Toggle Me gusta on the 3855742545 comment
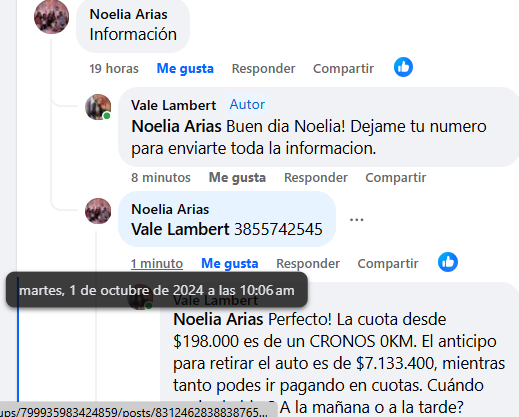The height and width of the screenshot is (417, 519). 229,263
